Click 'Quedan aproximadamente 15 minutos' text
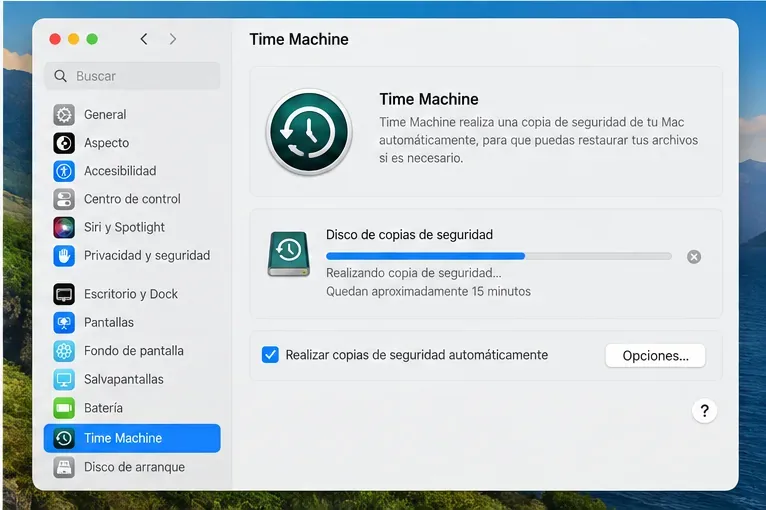Viewport: 766px width, 510px height. tap(428, 292)
